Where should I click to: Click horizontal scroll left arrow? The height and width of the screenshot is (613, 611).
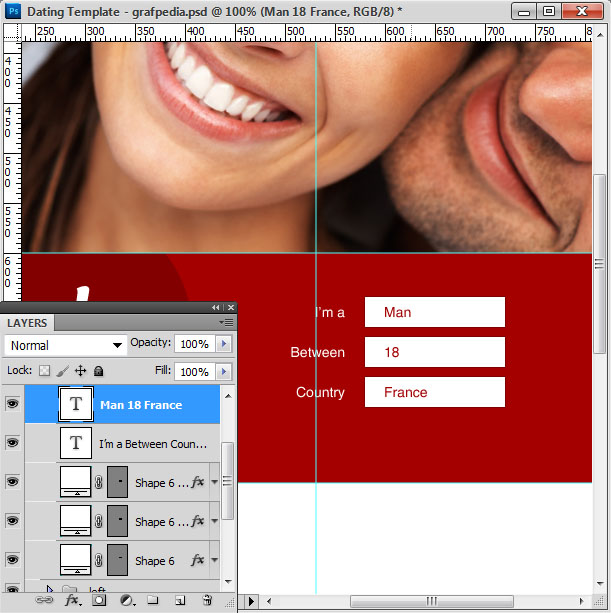pyautogui.click(x=269, y=601)
